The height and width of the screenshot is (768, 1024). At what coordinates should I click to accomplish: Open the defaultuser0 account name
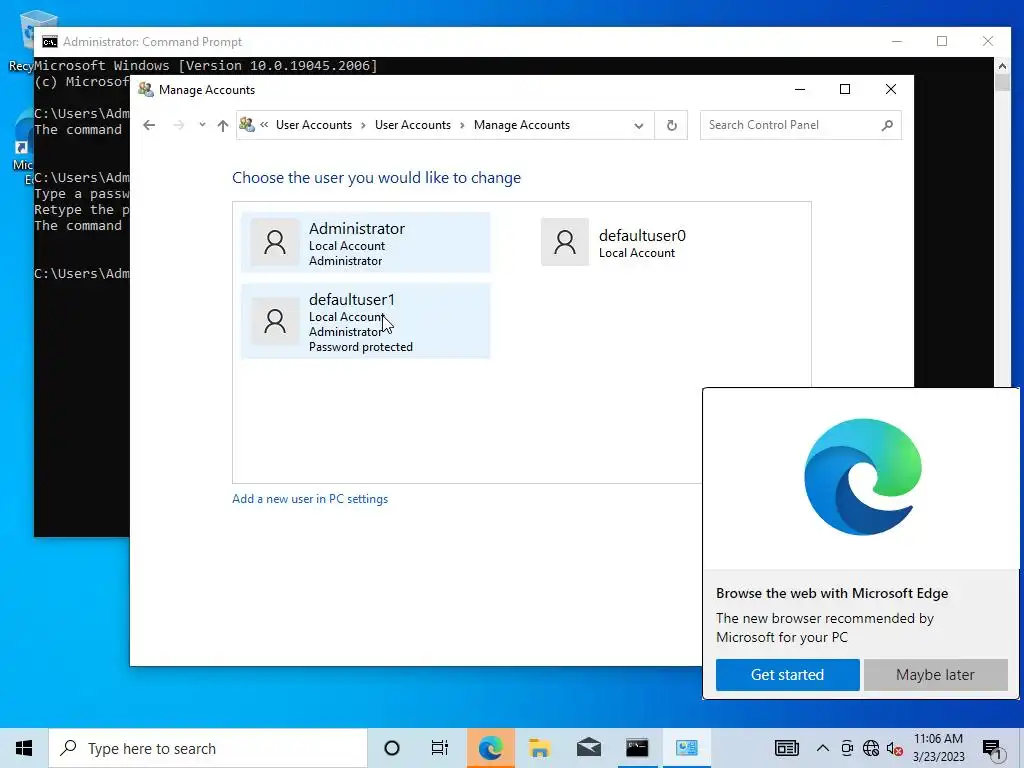tap(642, 236)
